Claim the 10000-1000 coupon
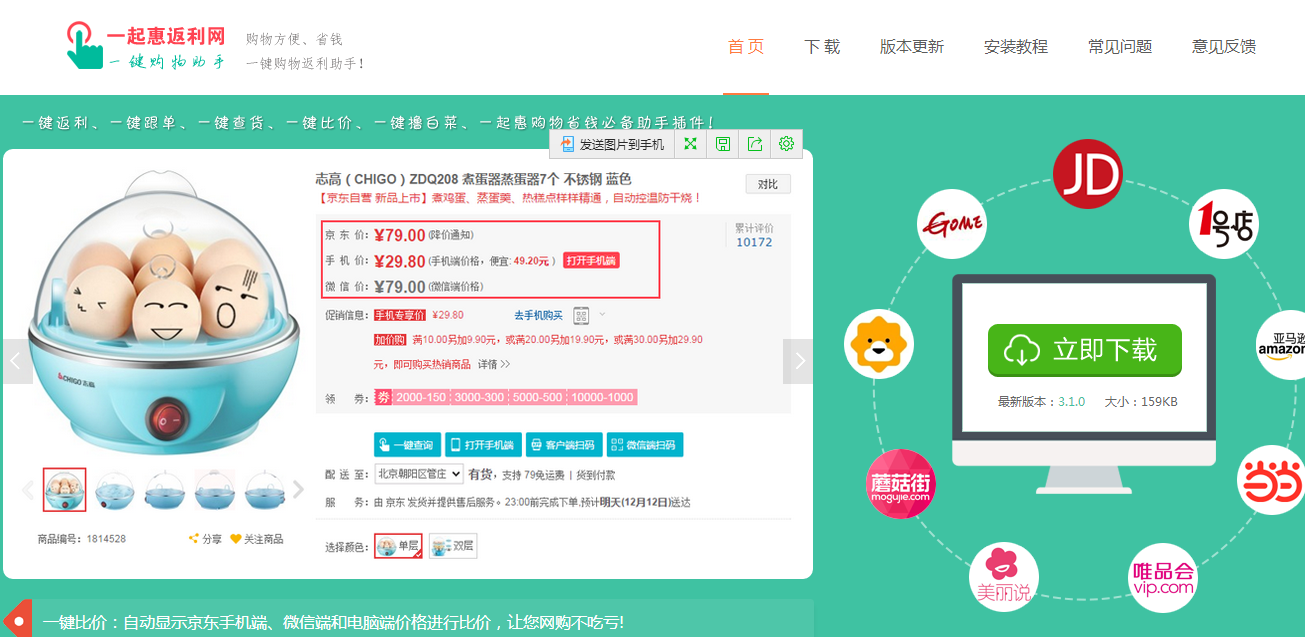 click(x=603, y=397)
